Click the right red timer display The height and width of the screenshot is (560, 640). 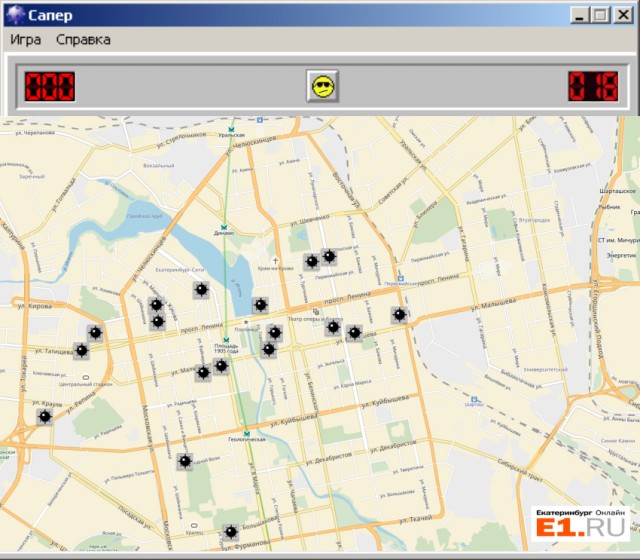592,86
